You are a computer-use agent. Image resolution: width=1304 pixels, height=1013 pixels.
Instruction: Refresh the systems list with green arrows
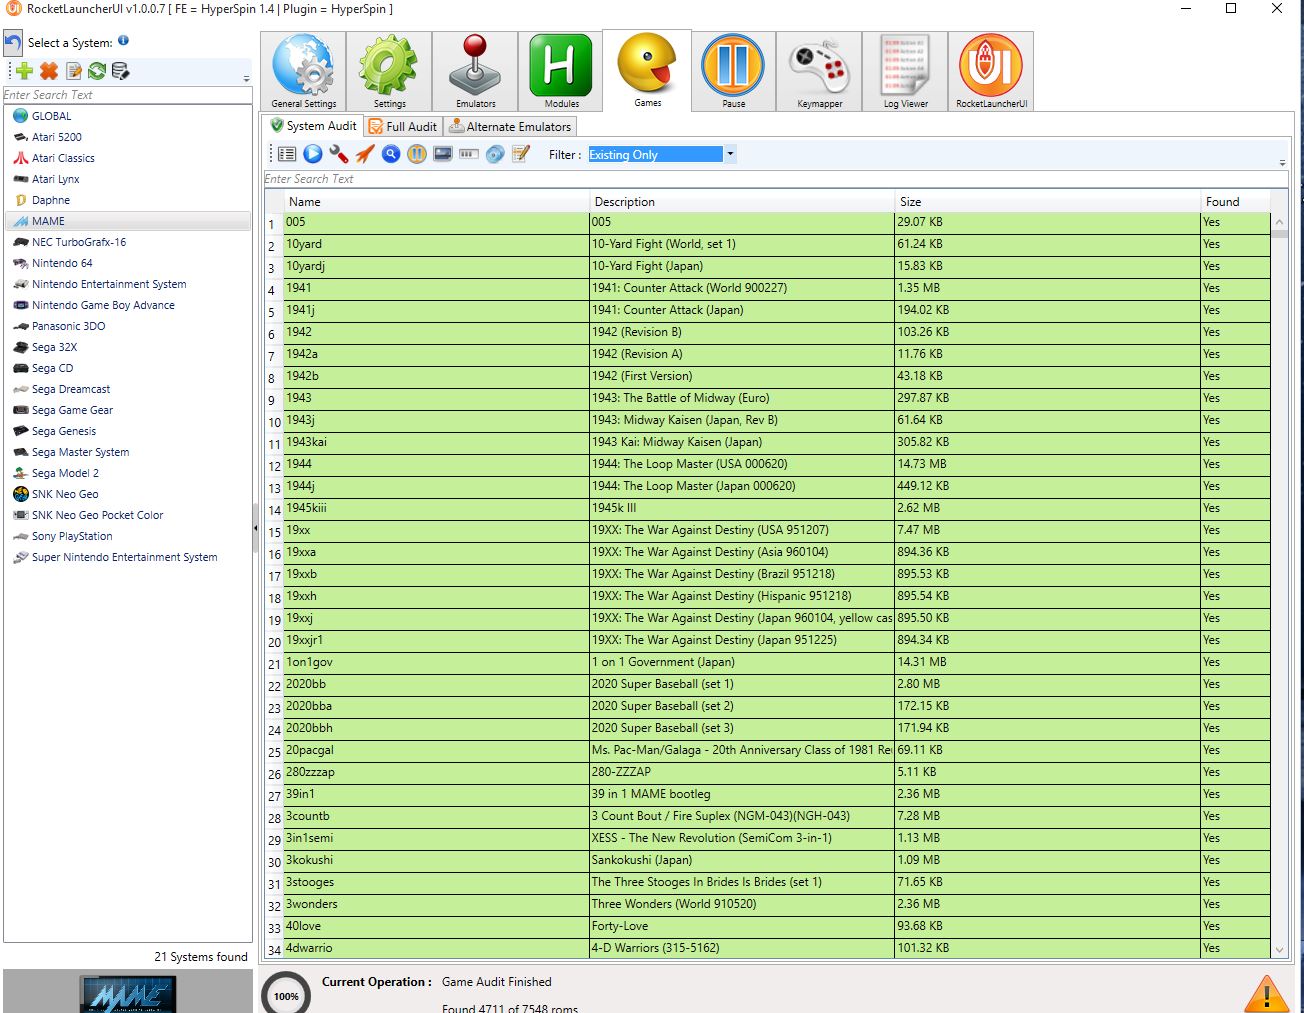tap(97, 71)
